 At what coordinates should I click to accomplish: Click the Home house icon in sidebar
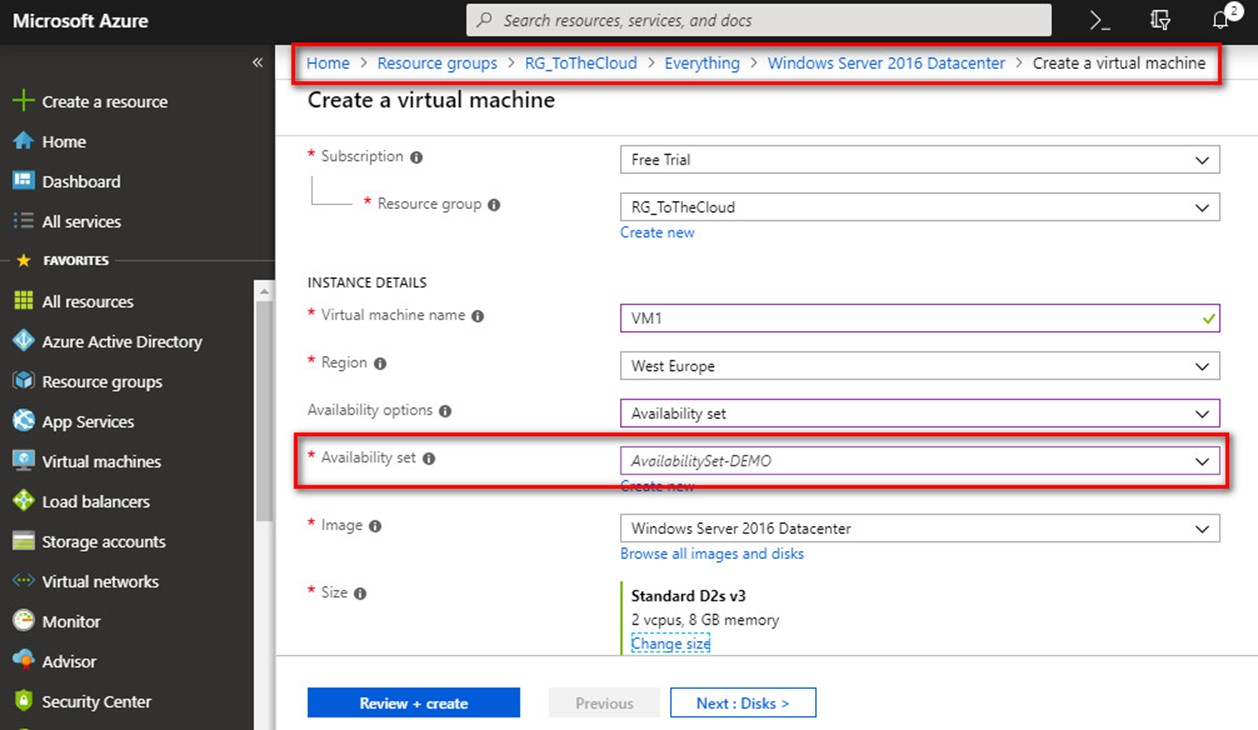tap(23, 141)
